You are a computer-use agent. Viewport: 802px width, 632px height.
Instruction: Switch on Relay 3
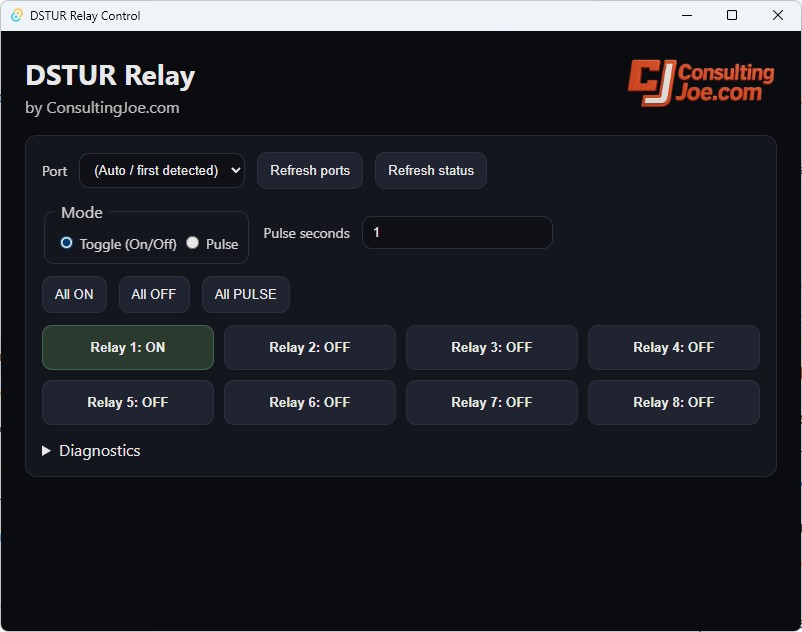(492, 348)
